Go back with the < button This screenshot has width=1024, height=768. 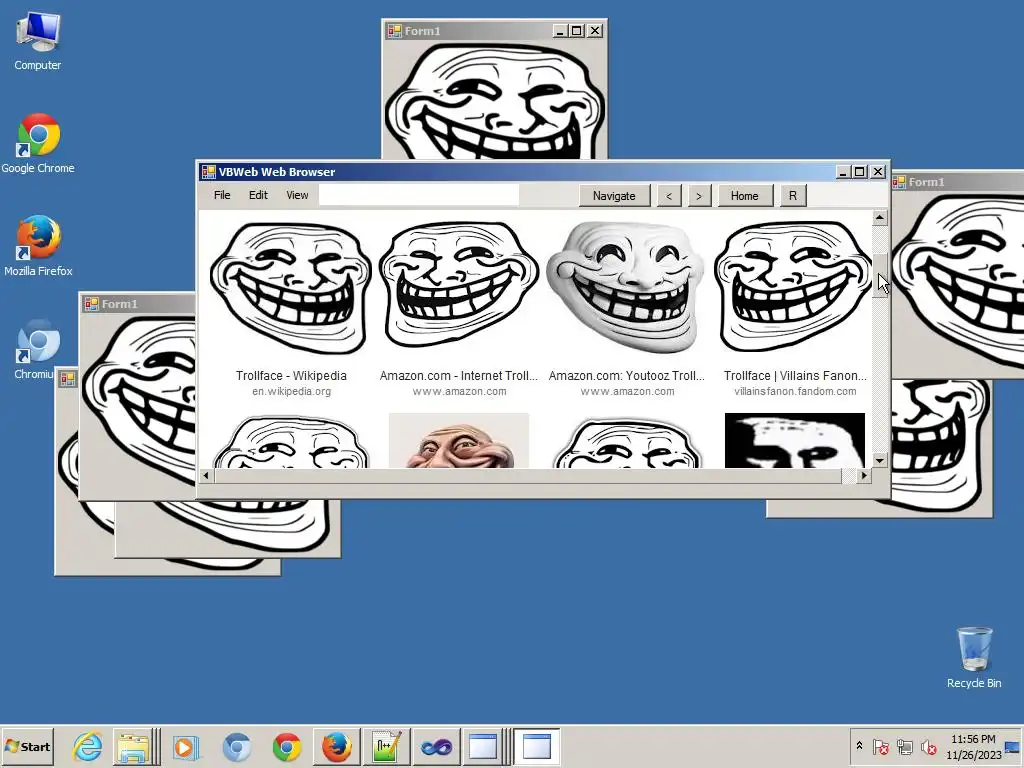coord(669,195)
